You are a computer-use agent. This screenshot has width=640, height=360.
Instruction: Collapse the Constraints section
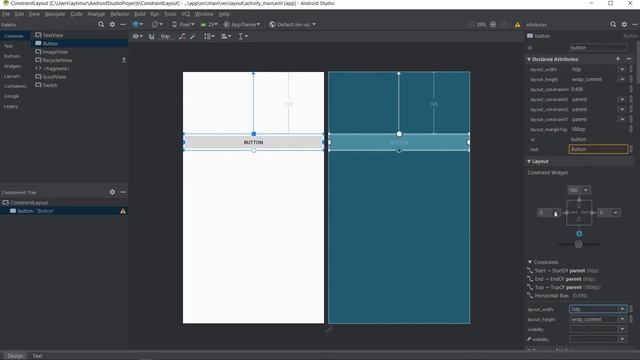coord(530,262)
